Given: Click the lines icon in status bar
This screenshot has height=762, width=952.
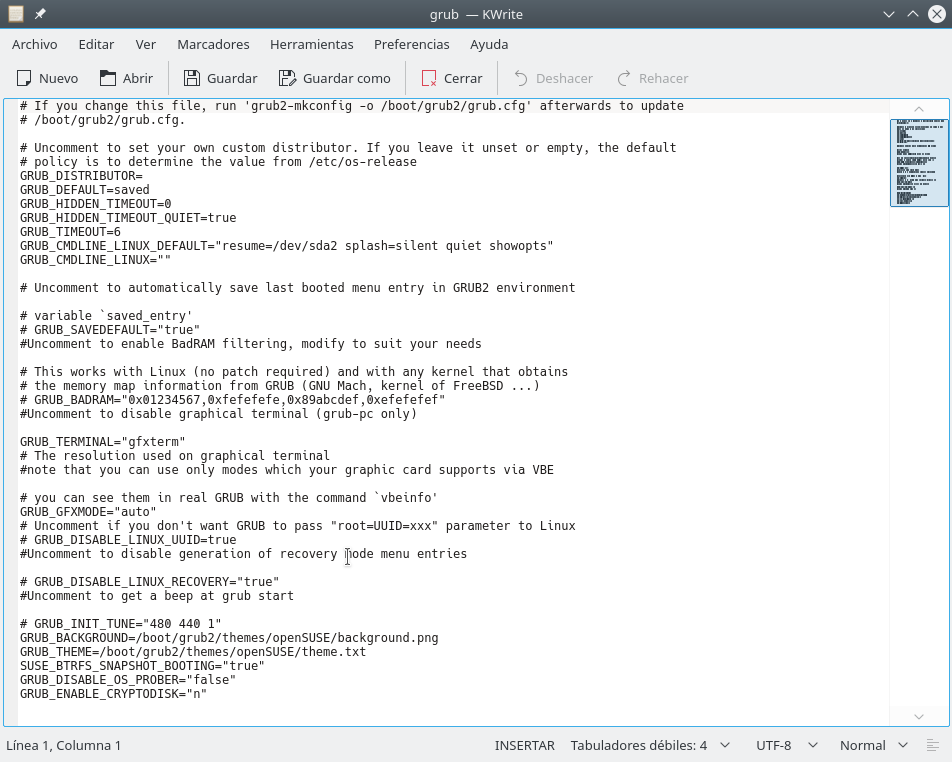Looking at the screenshot, I should click(x=932, y=745).
